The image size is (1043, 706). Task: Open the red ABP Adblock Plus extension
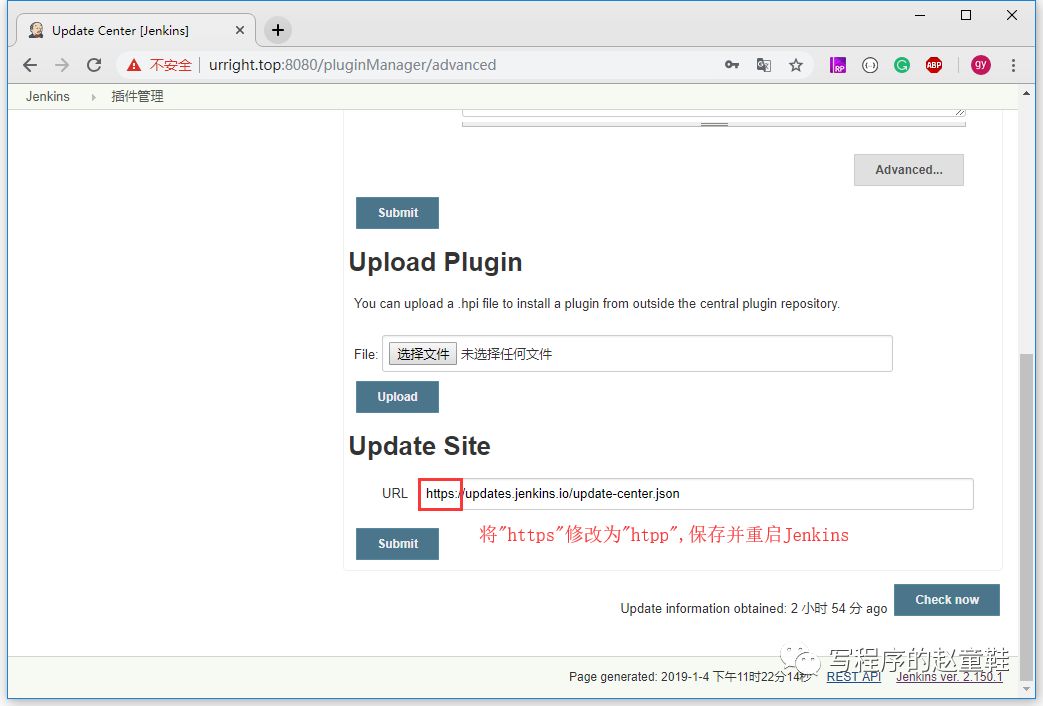pos(934,65)
